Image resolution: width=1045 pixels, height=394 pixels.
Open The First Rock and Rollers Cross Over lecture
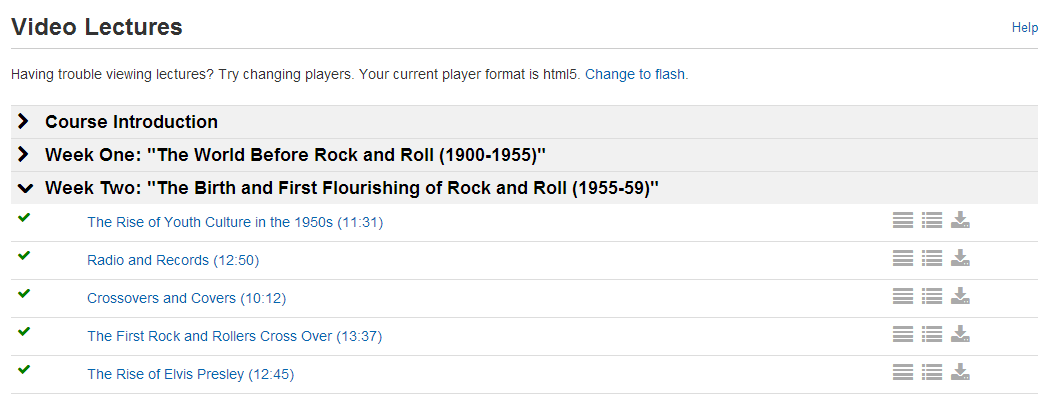click(x=235, y=337)
